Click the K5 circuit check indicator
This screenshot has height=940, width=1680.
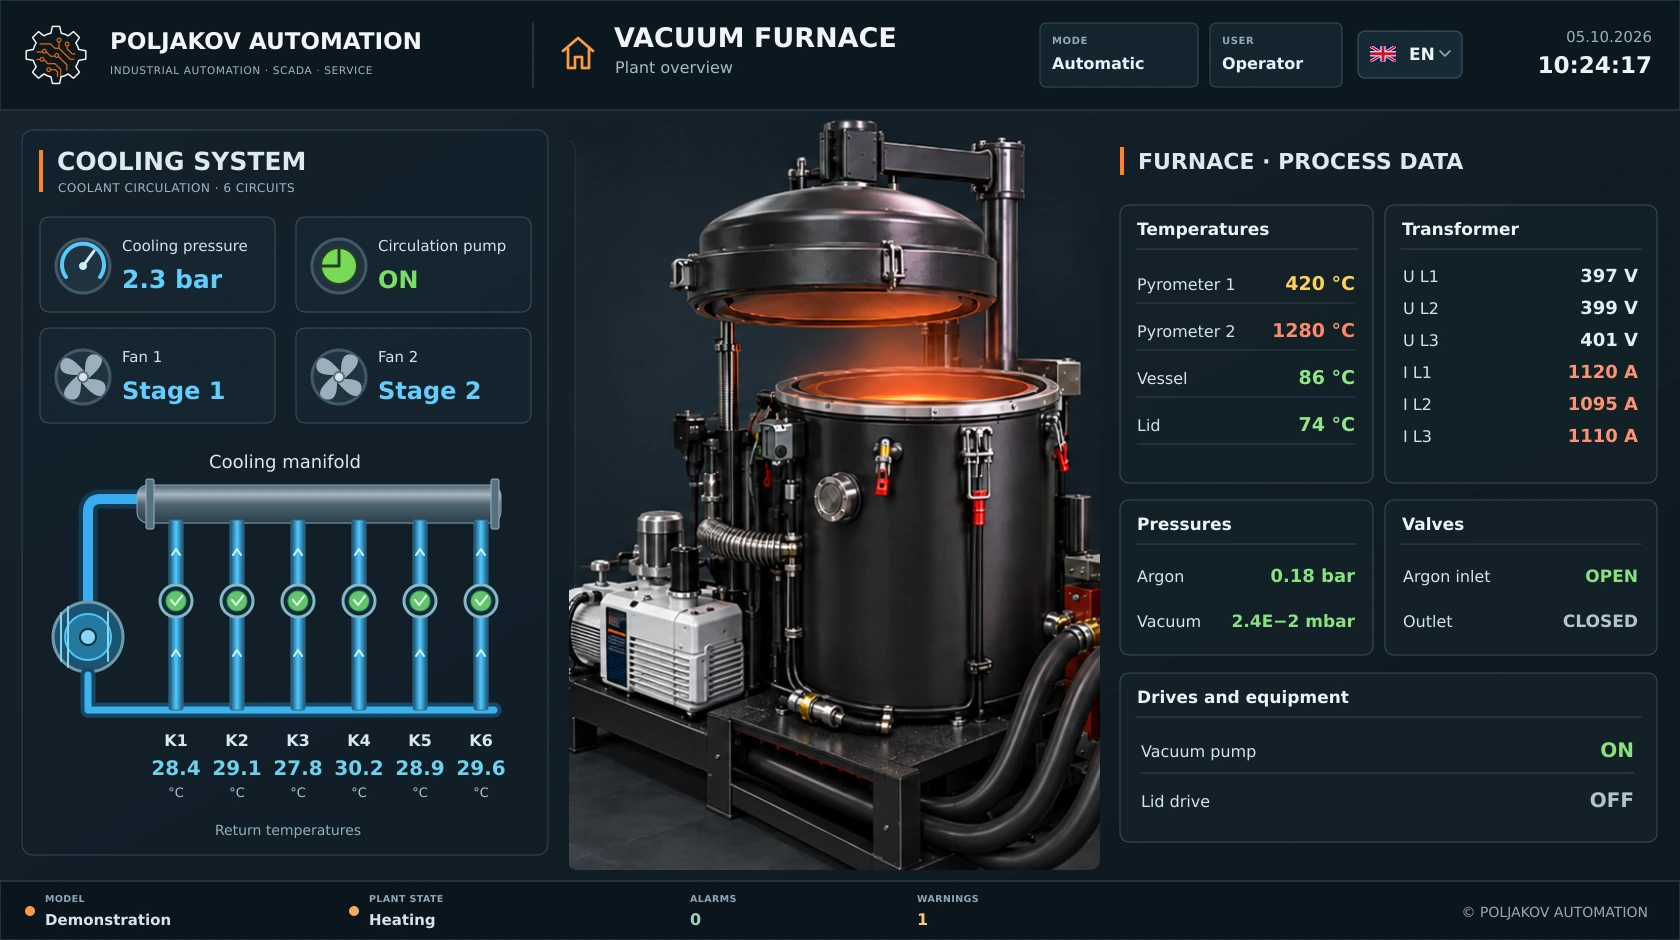(x=420, y=601)
